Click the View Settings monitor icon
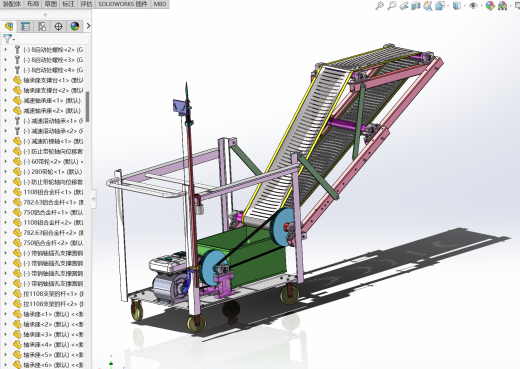Viewport: 520px width, 369px height. point(517,6)
